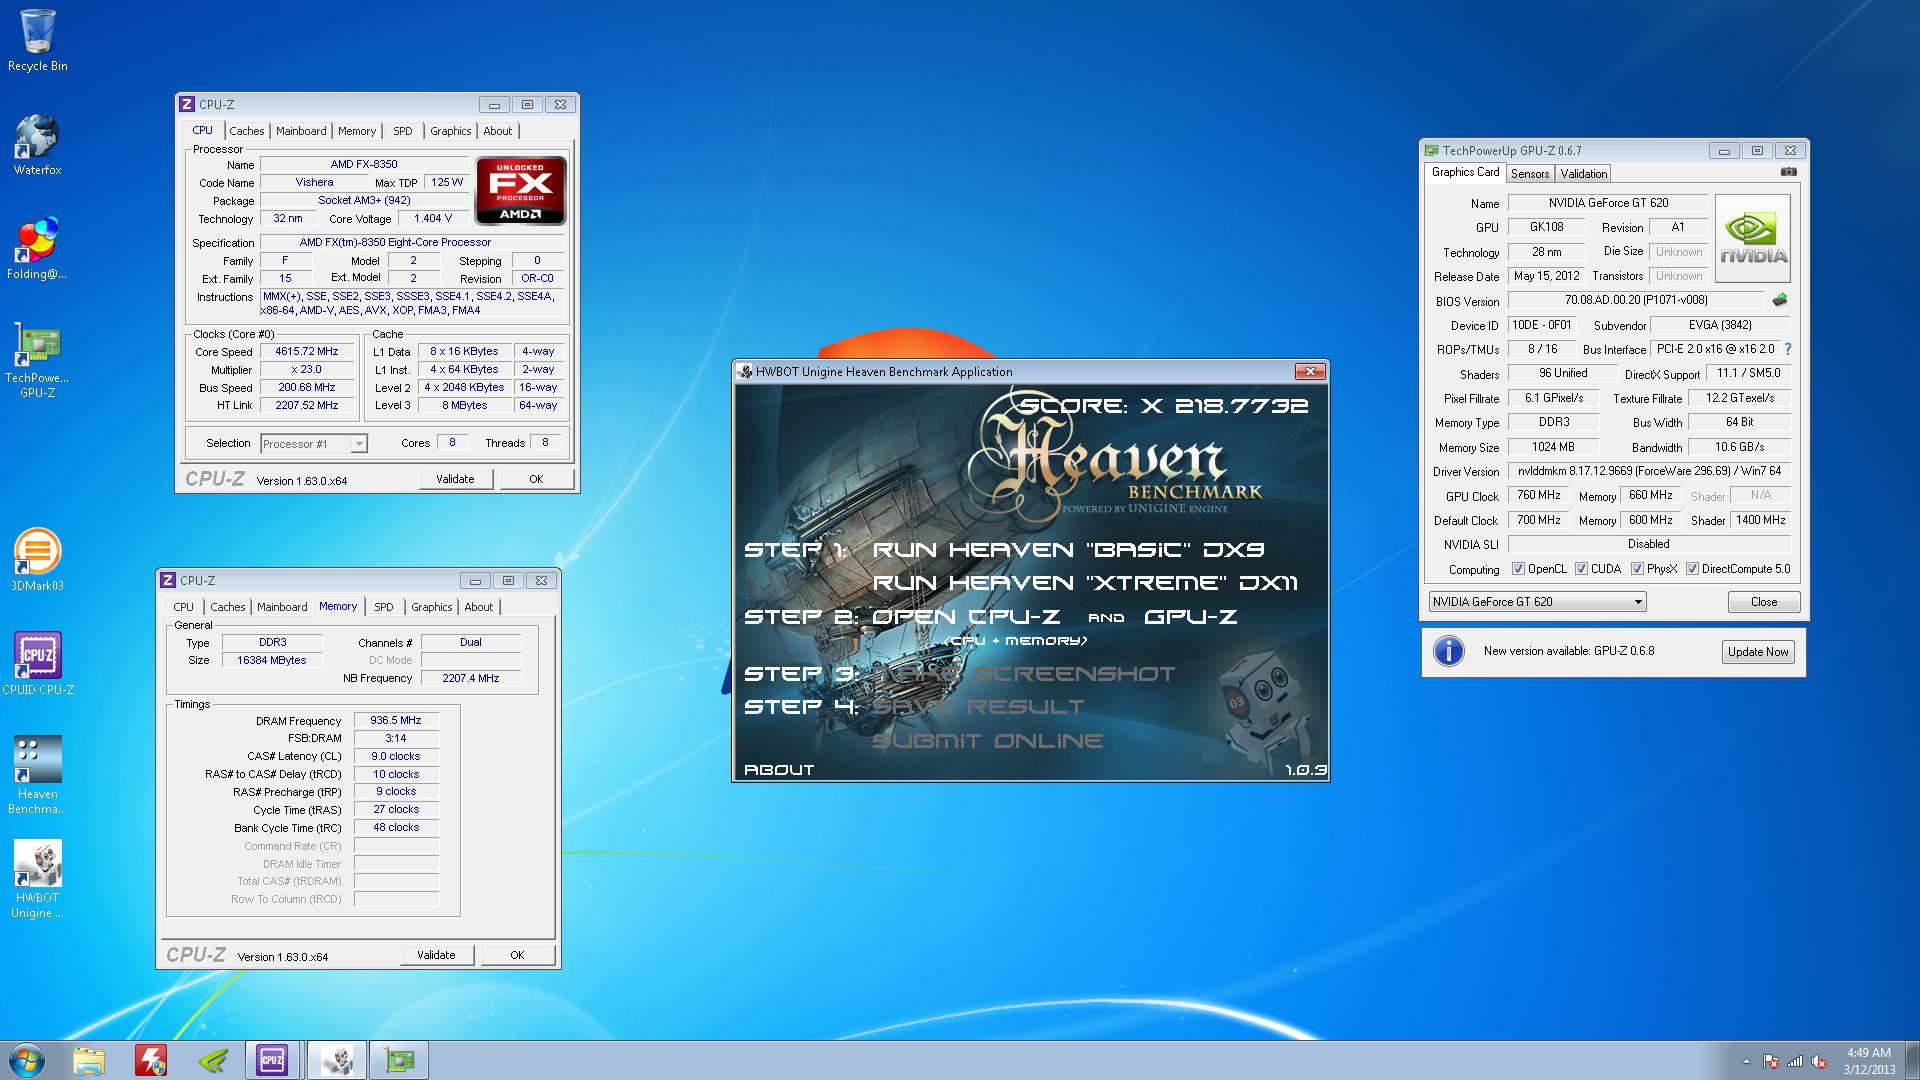Click GPU-Z link in HWBOT Heaven
This screenshot has width=1920, height=1080.
coord(1190,617)
